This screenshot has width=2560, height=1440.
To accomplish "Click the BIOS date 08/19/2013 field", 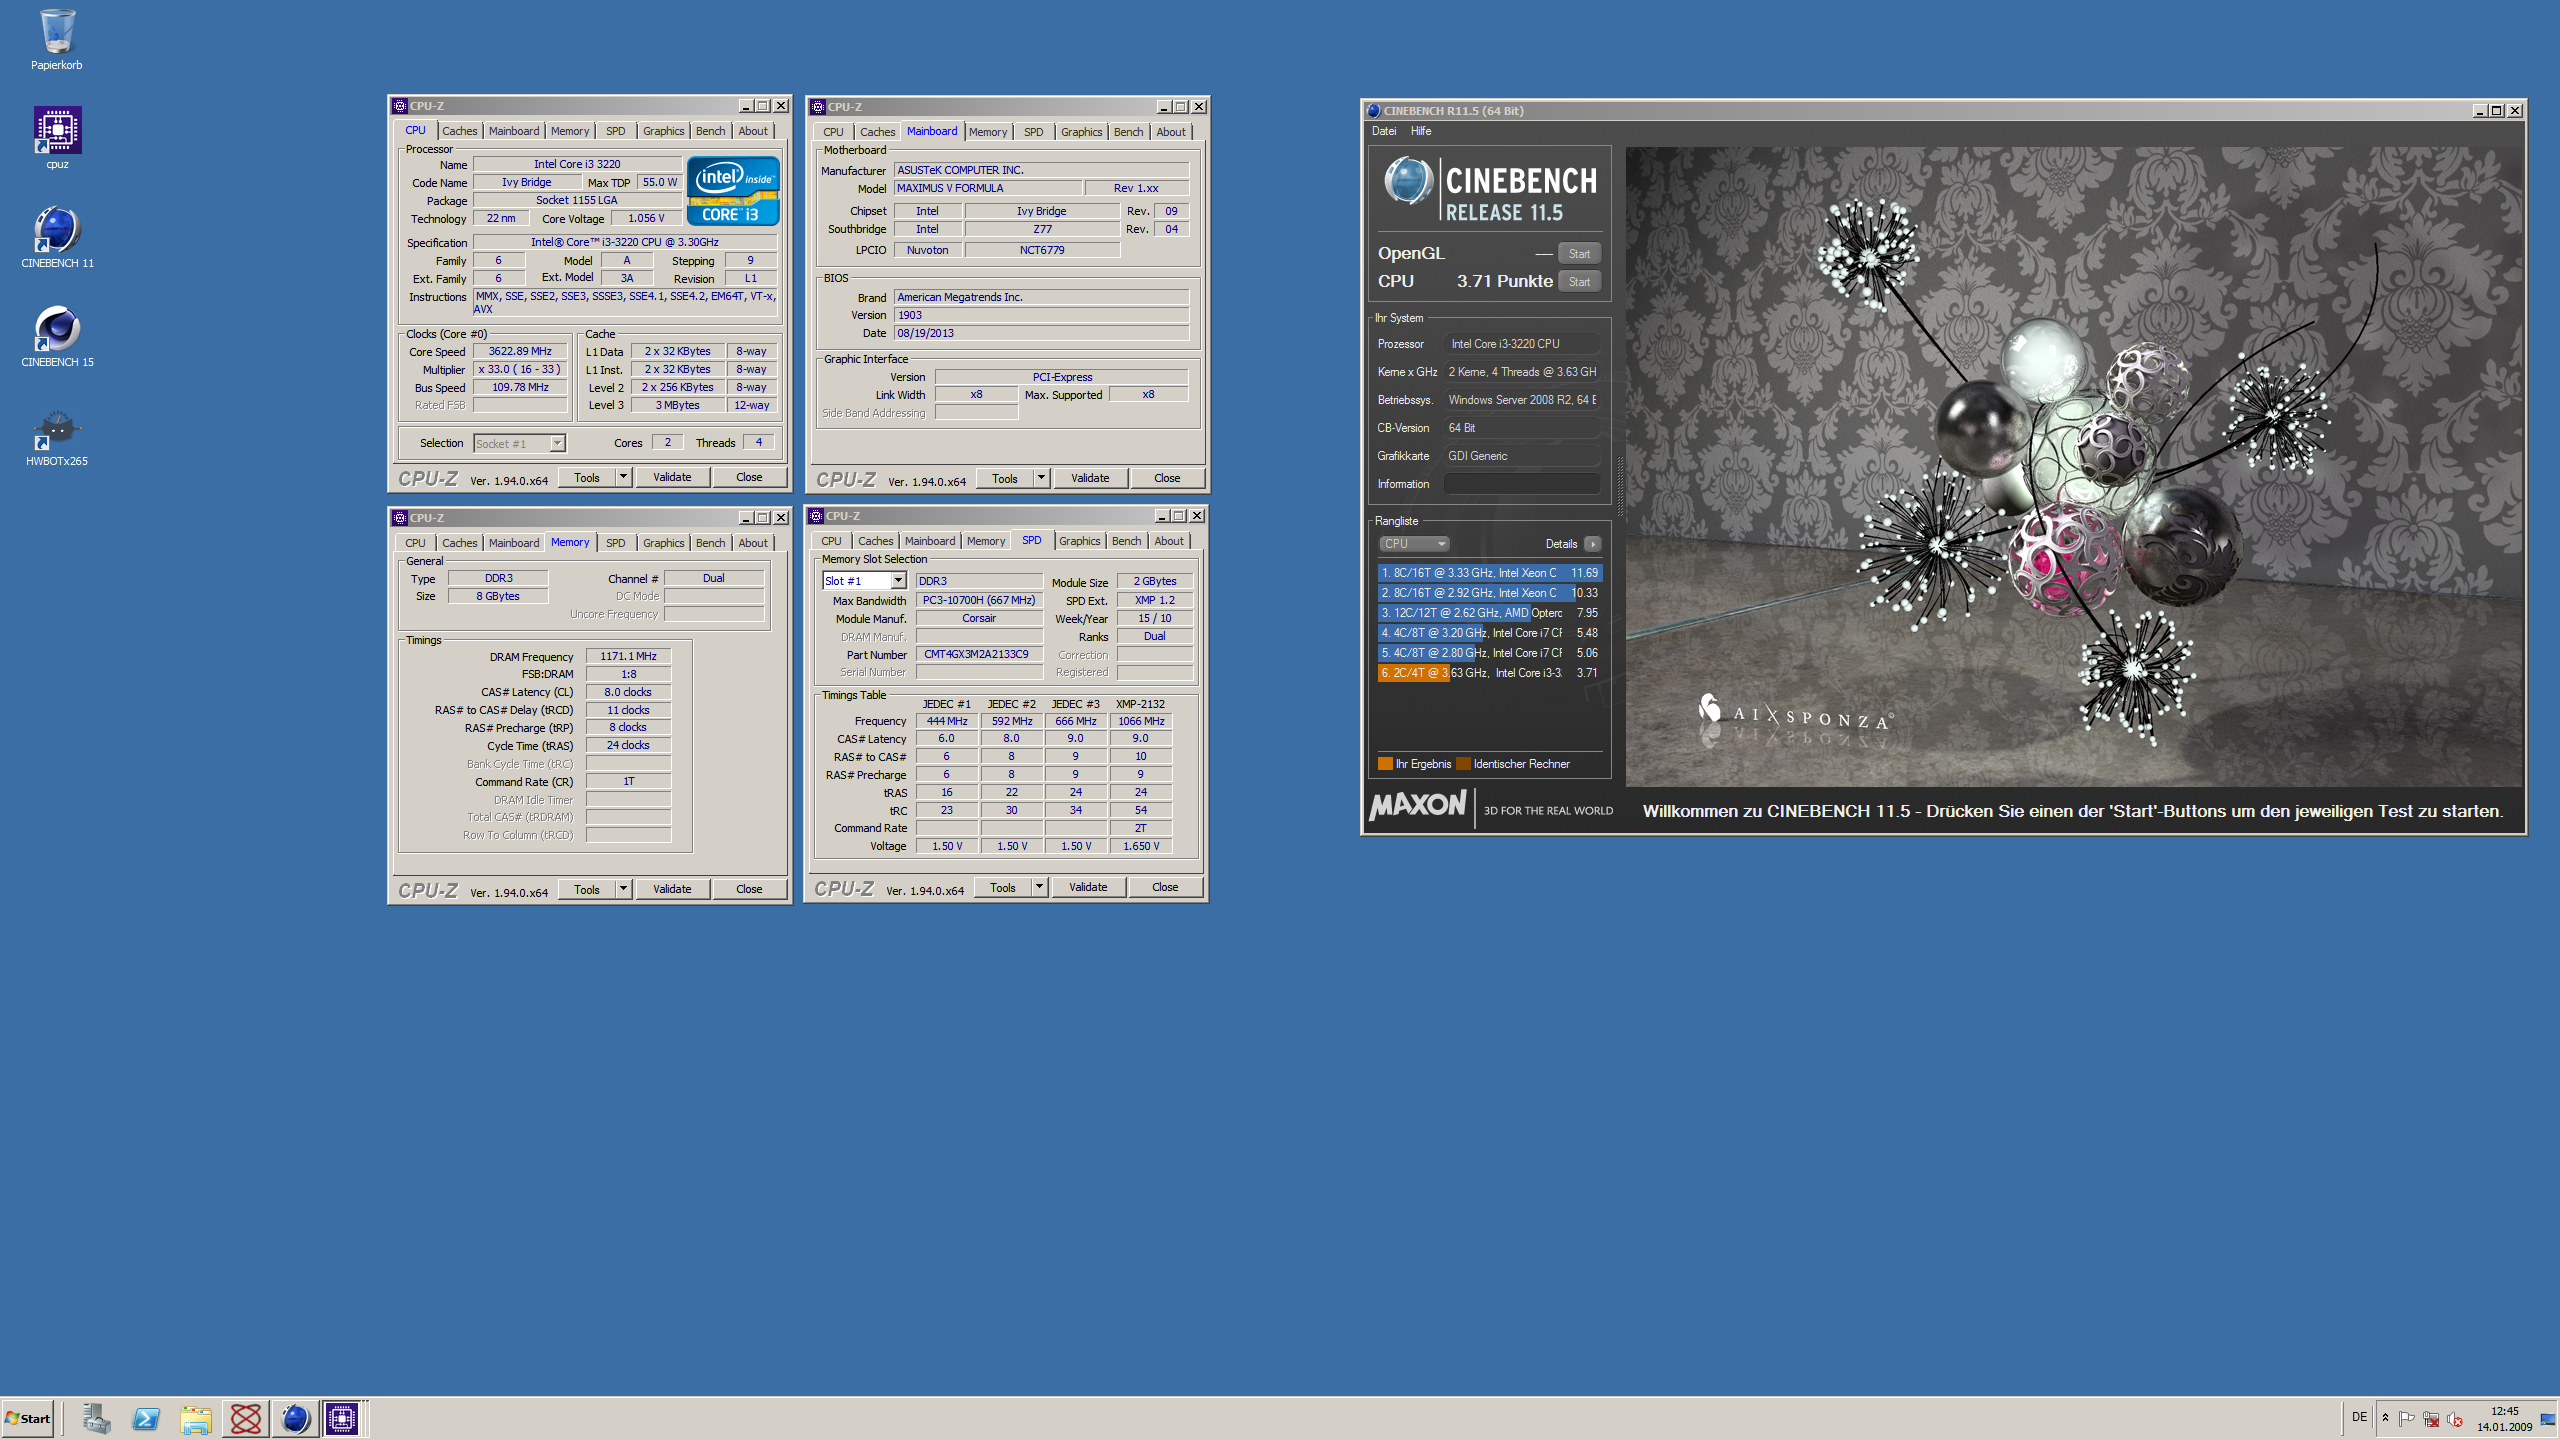I will pyautogui.click(x=1041, y=333).
